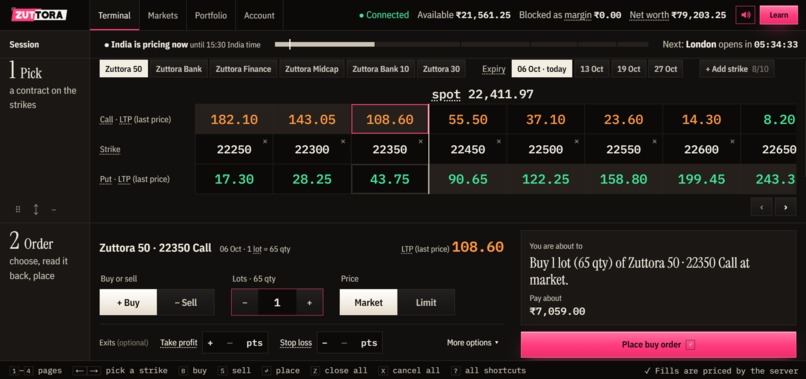Switch to Zuttora 50 index
Image resolution: width=806 pixels, height=379 pixels.
click(x=124, y=69)
